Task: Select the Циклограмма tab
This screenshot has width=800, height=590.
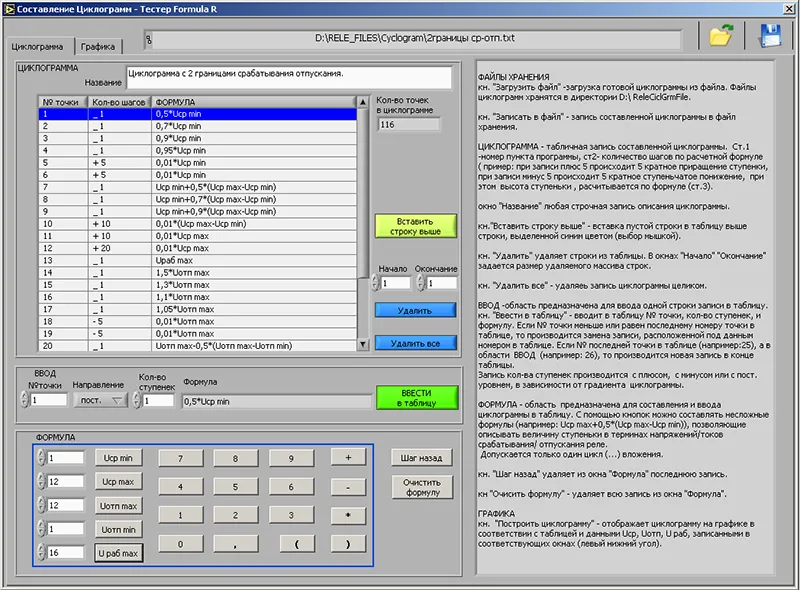Action: coord(38,46)
